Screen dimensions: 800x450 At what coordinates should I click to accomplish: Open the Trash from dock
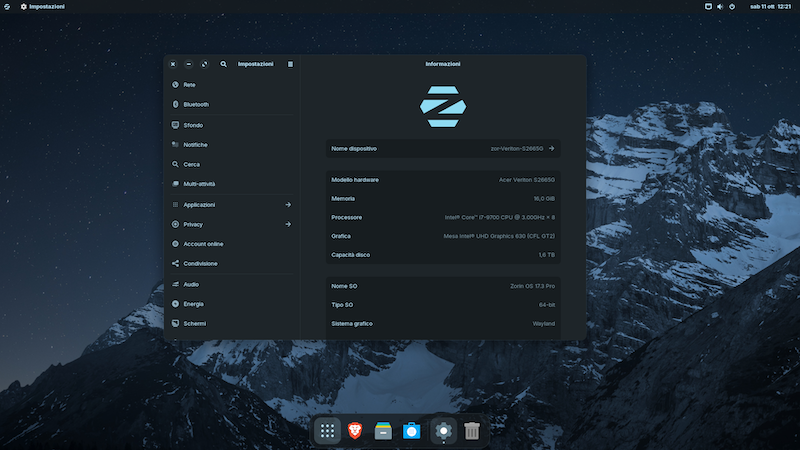472,431
